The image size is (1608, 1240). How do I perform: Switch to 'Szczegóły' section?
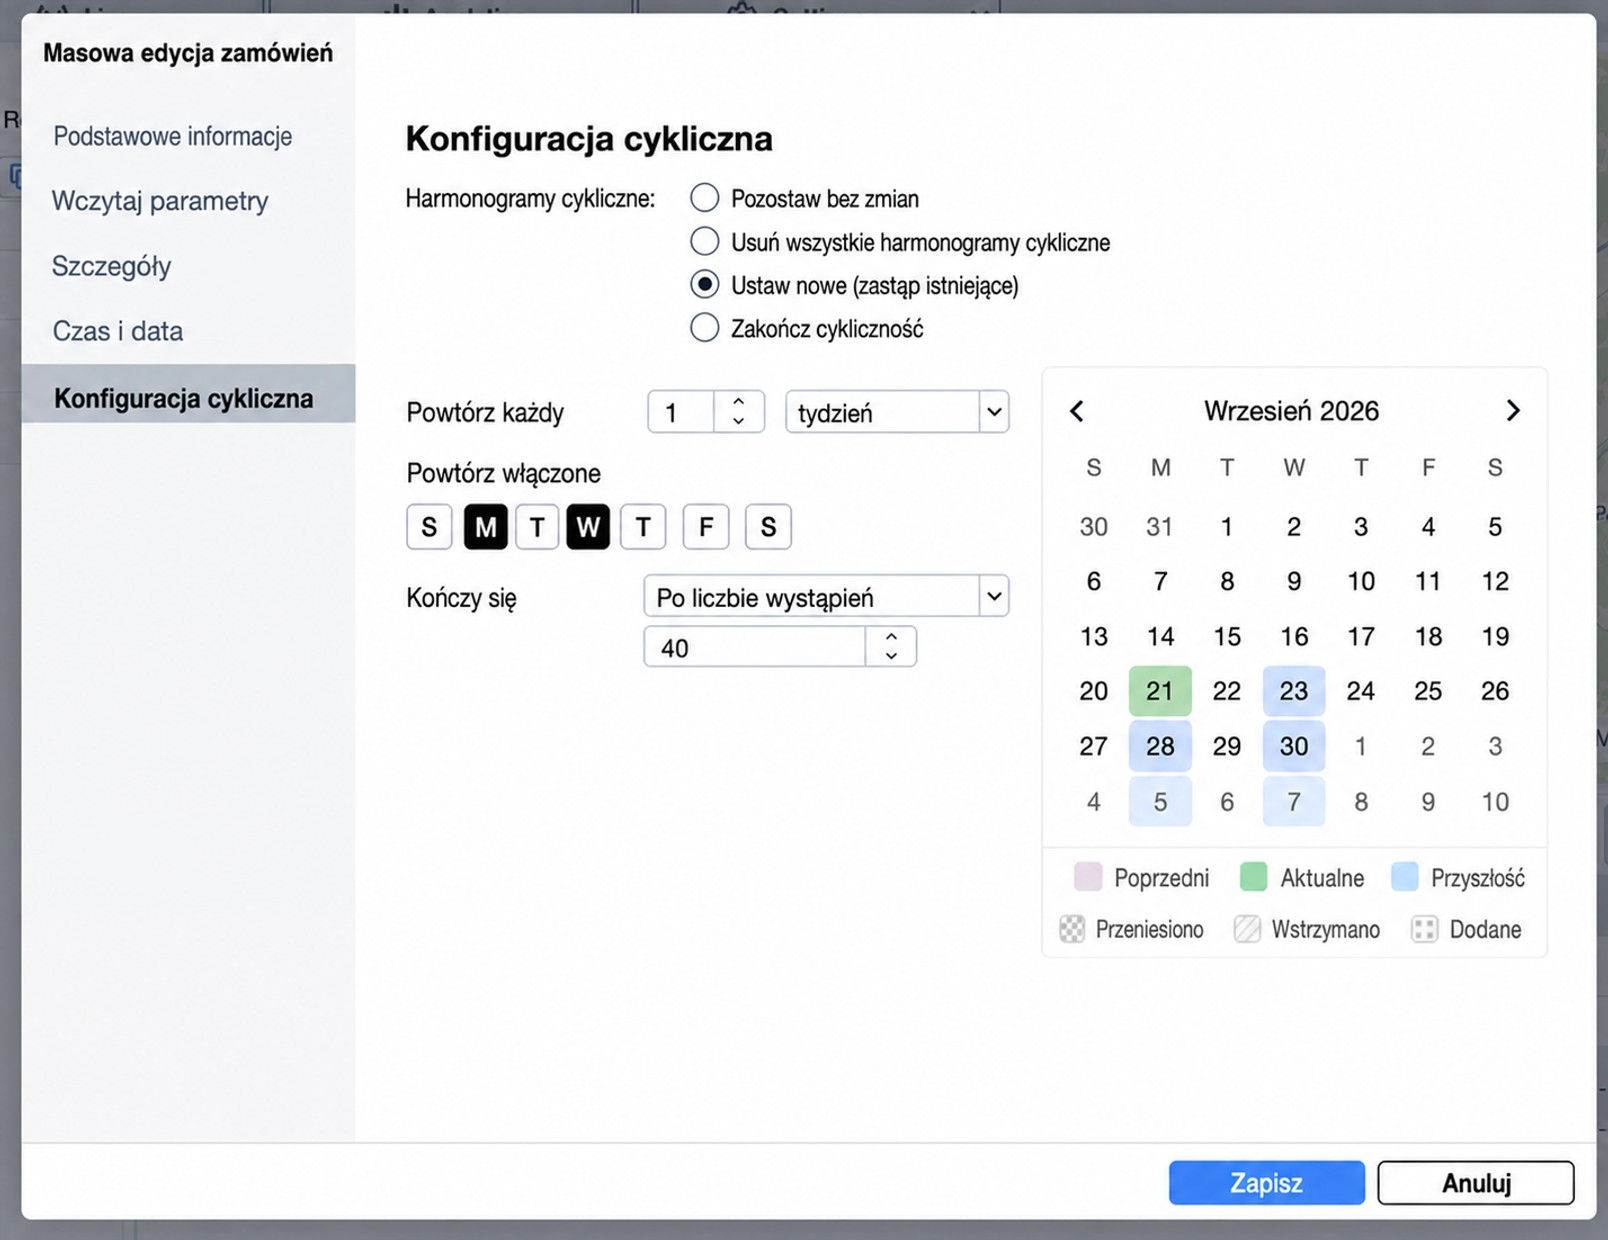point(112,266)
